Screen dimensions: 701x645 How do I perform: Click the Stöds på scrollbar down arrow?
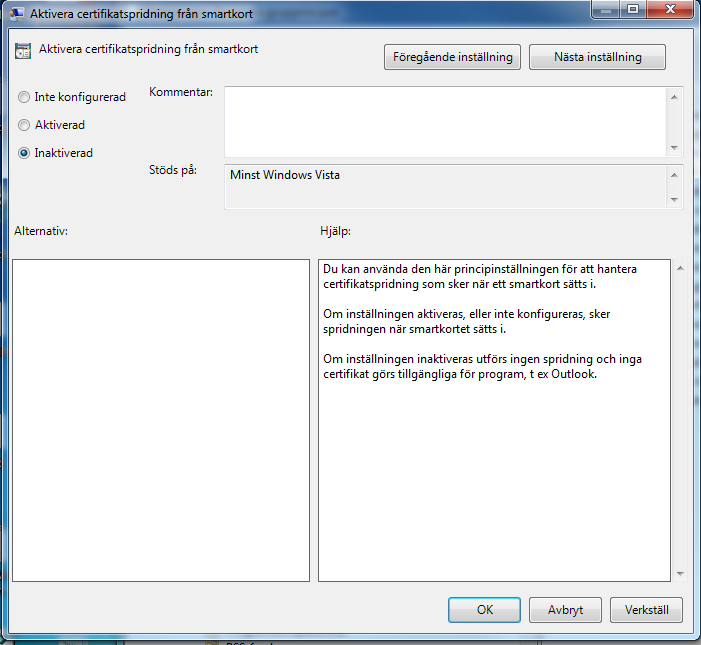pyautogui.click(x=674, y=199)
